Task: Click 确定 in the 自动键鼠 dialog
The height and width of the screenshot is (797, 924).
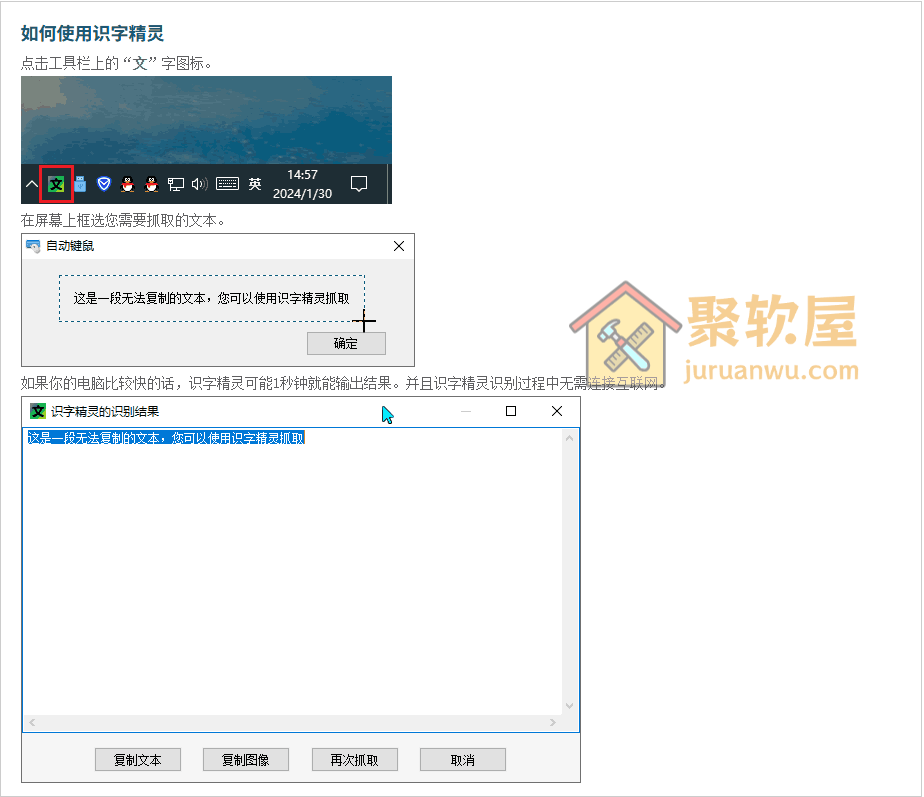Action: pos(346,343)
